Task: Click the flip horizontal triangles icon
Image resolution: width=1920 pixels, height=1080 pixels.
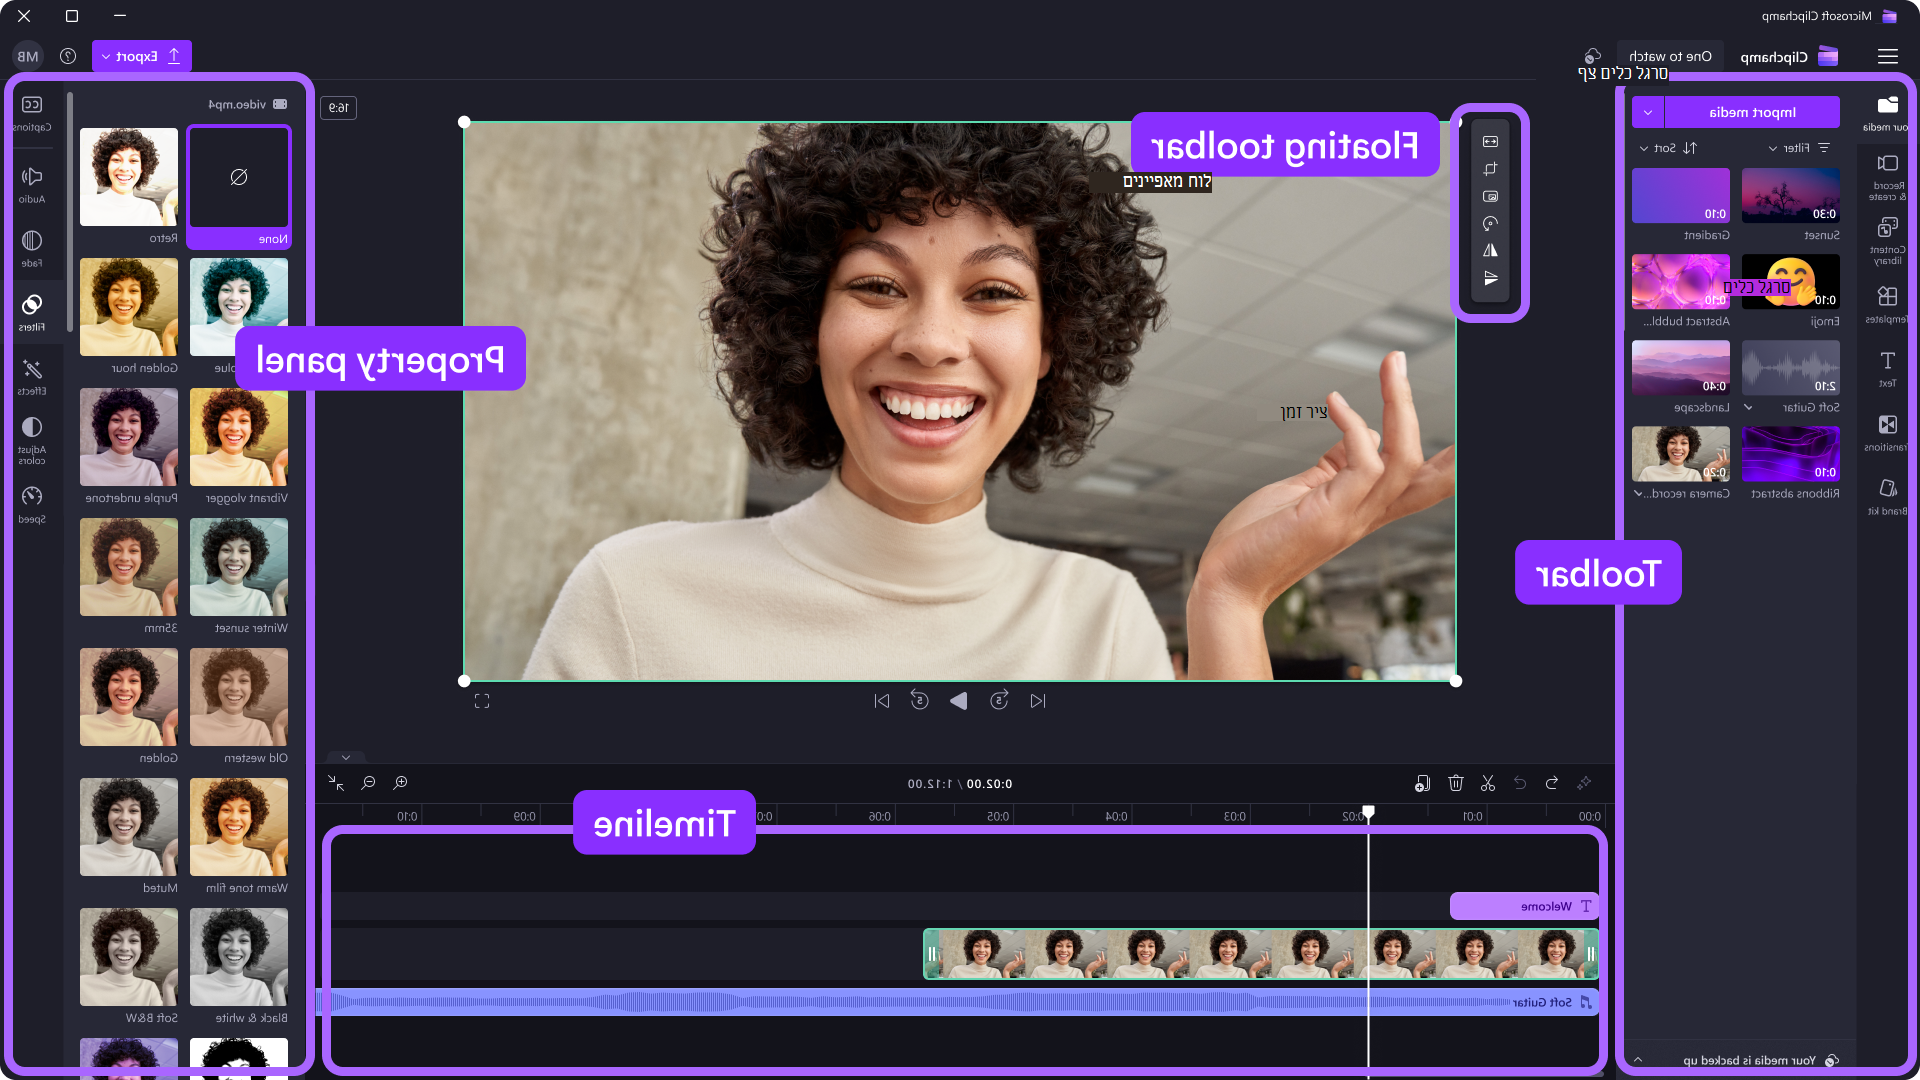Action: [1490, 250]
